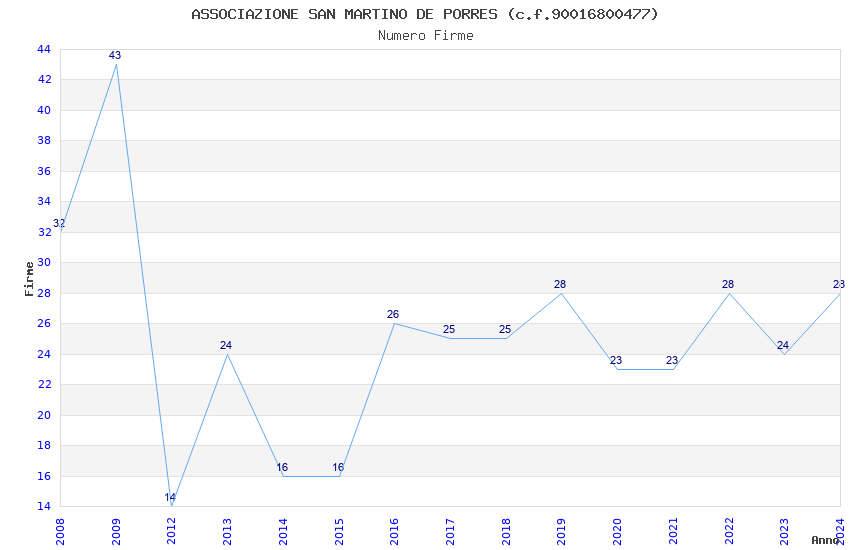The image size is (850, 550).
Task: Select the 2008 year label
Action: pyautogui.click(x=60, y=531)
